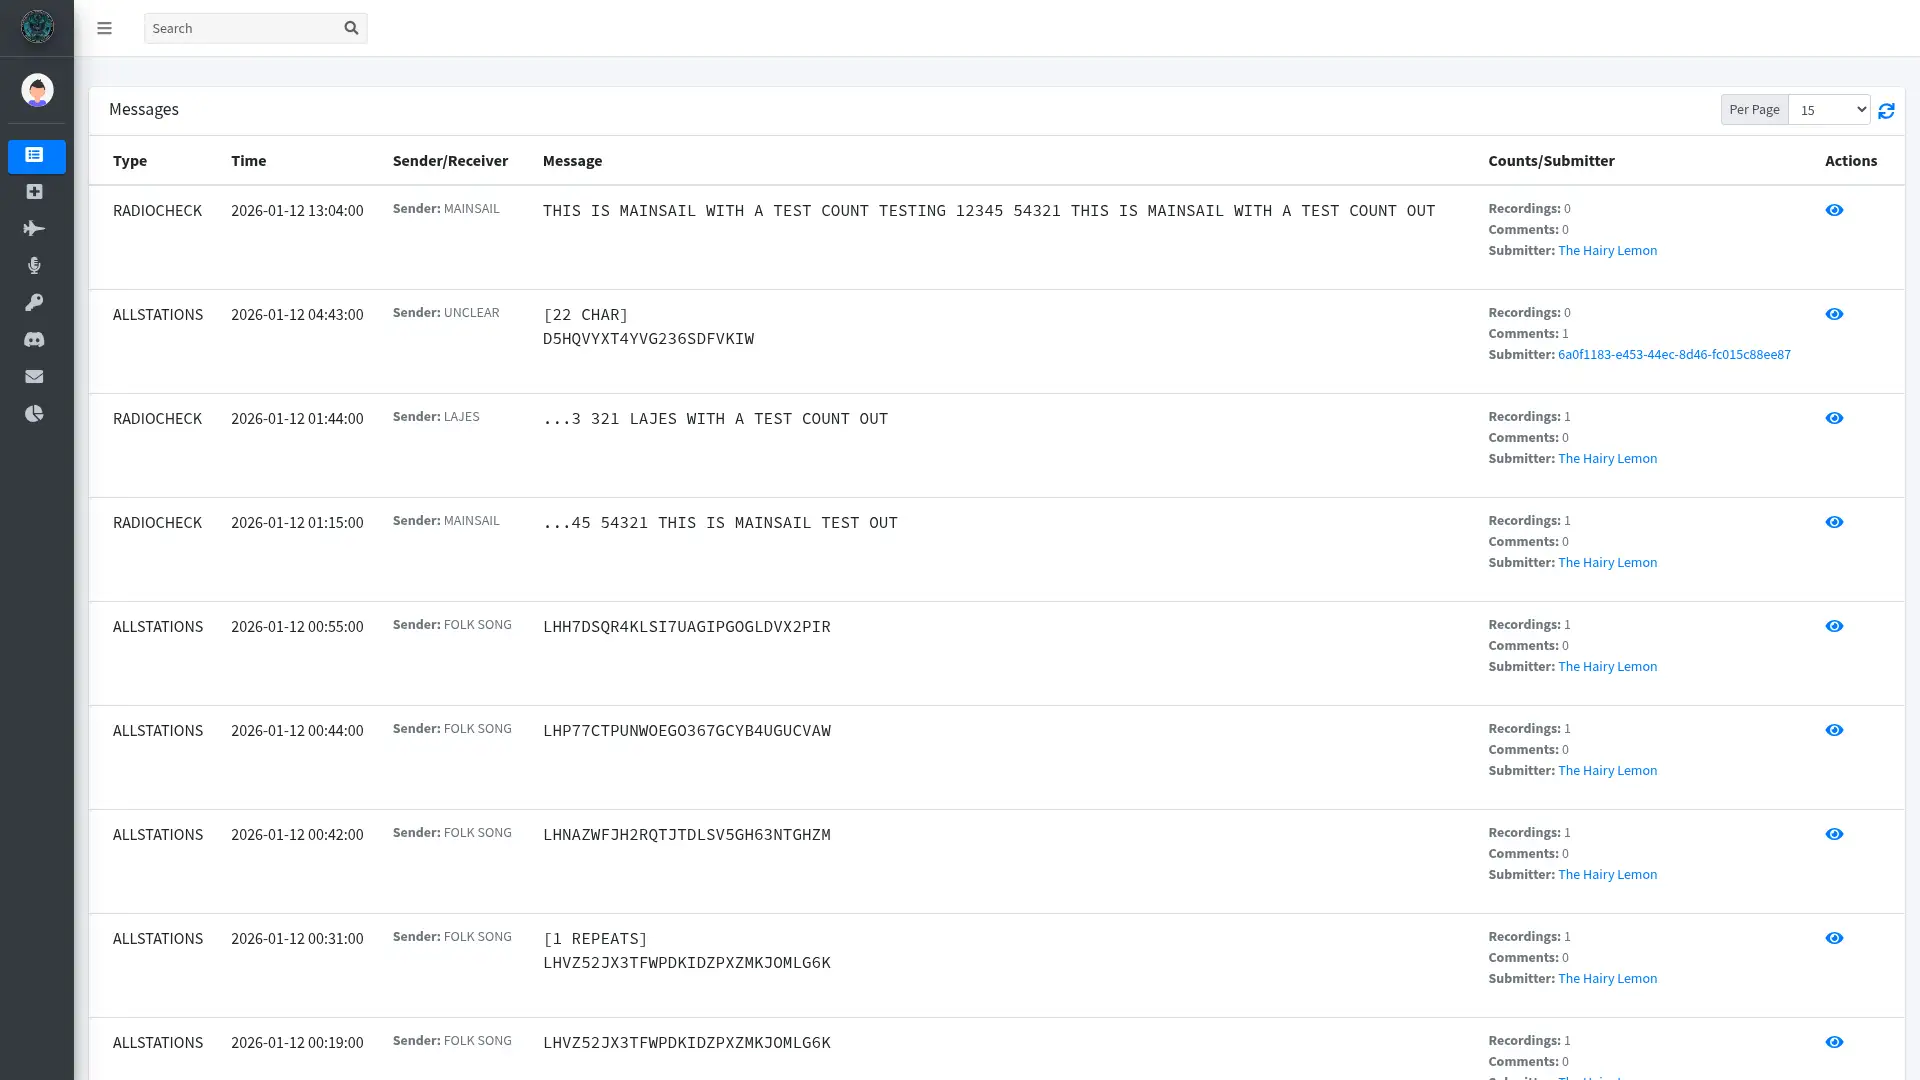Open the microphone recordings section
Viewport: 1920px width, 1080px height.
pyautogui.click(x=34, y=265)
